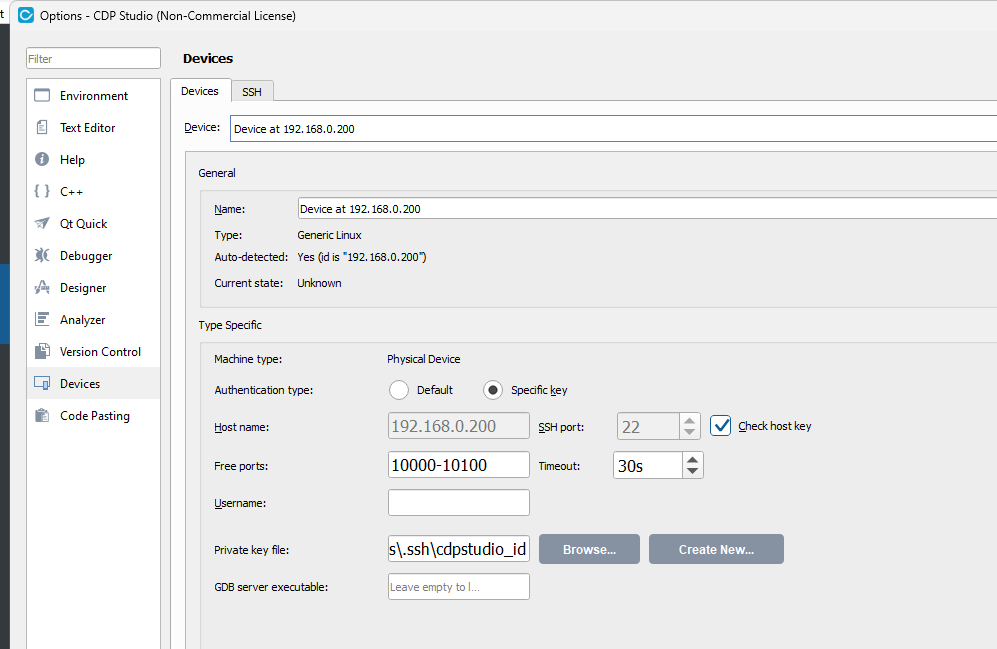Click the Host name field
Image resolution: width=997 pixels, height=649 pixels.
[458, 426]
